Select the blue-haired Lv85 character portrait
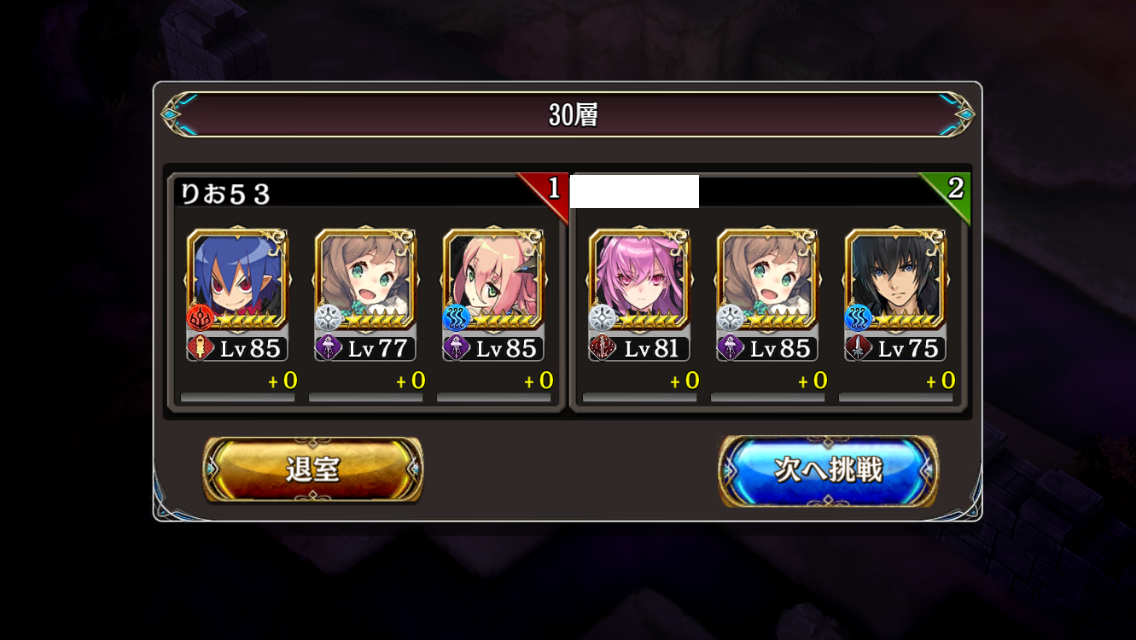 pyautogui.click(x=238, y=280)
